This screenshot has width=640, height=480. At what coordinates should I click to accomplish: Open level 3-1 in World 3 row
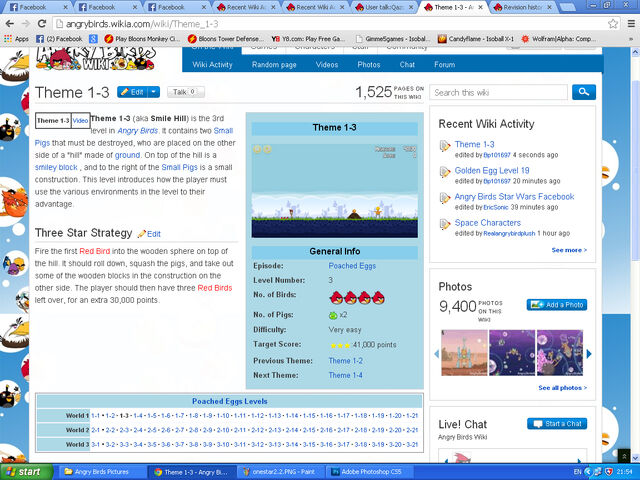[x=96, y=444]
